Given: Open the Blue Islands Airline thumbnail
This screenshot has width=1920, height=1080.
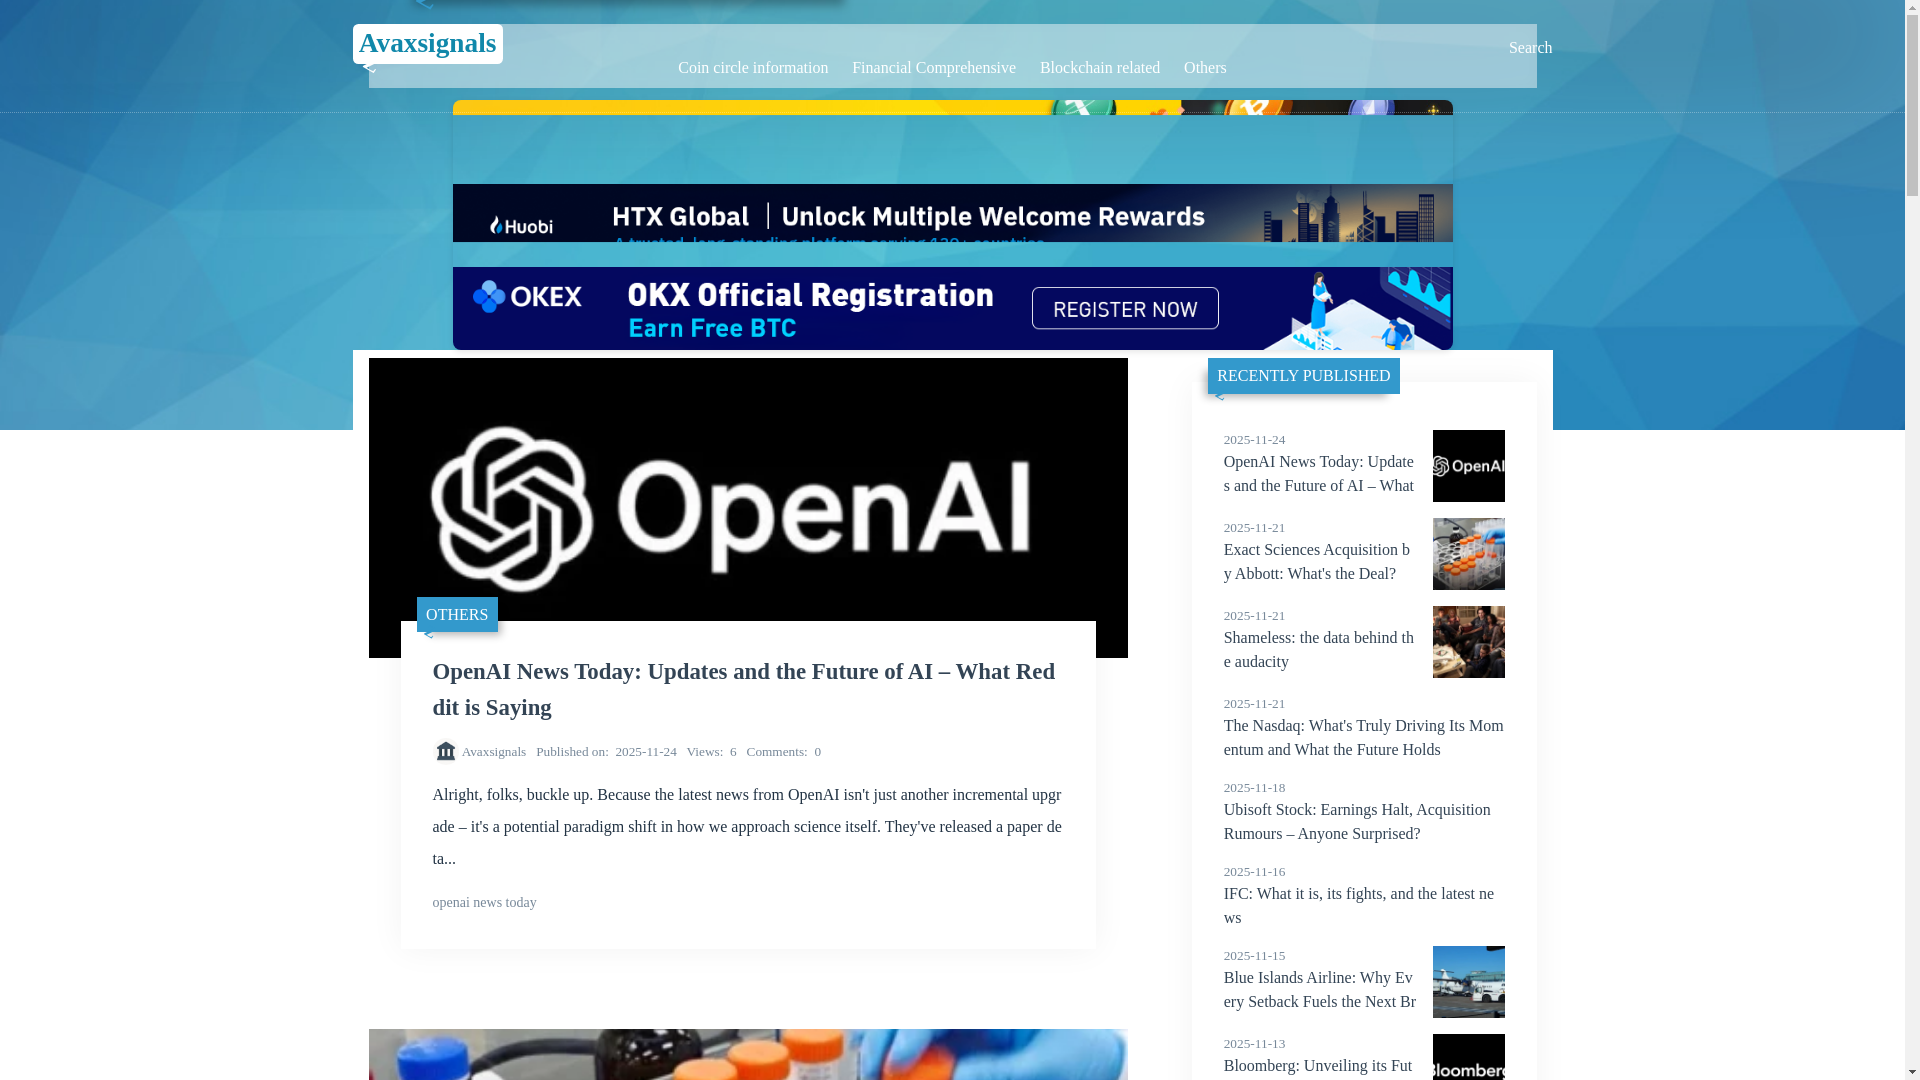Looking at the screenshot, I should pyautogui.click(x=1467, y=982).
